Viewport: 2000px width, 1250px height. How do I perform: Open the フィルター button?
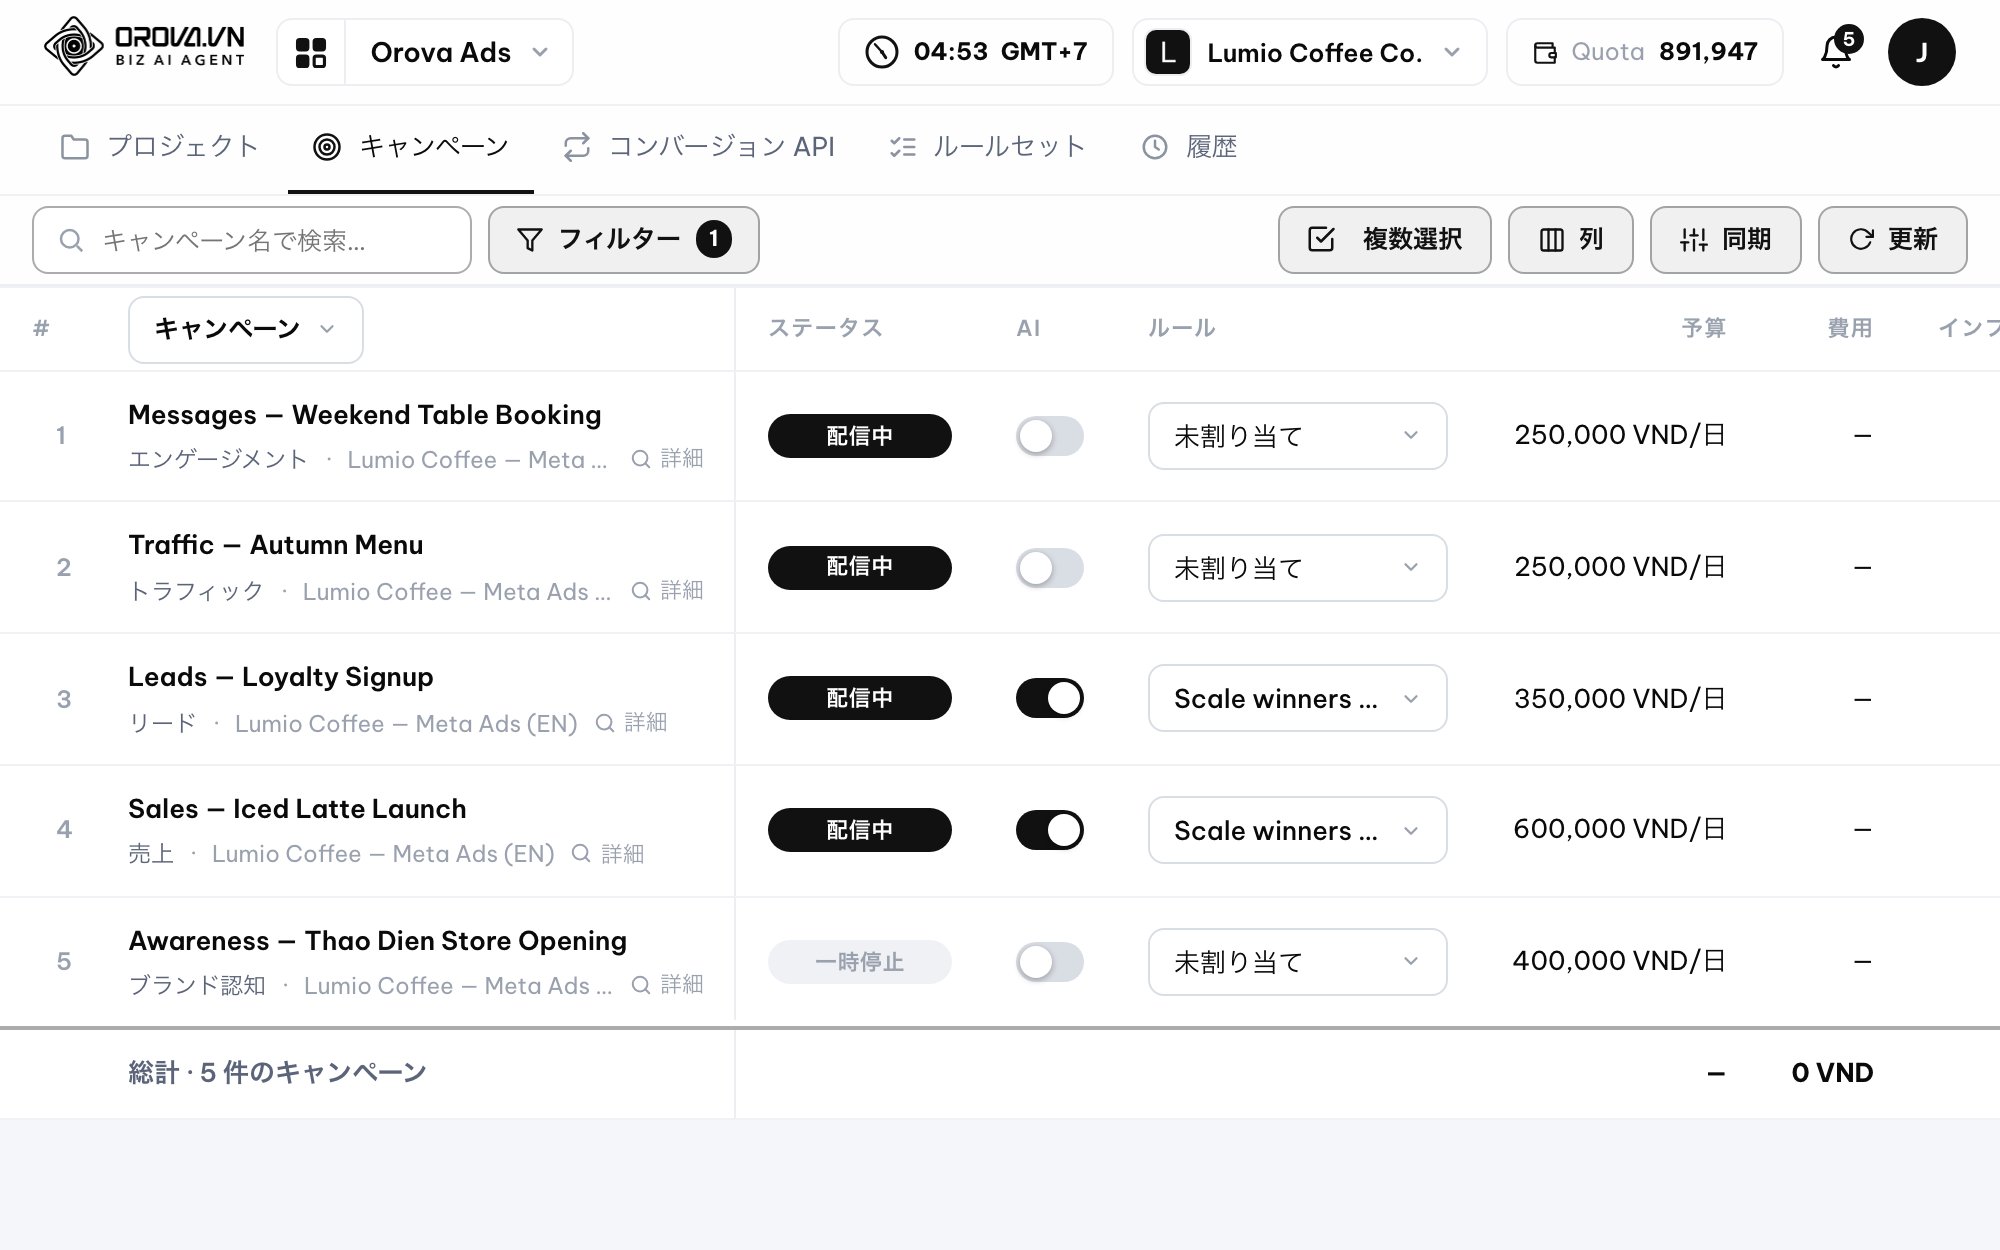point(623,240)
